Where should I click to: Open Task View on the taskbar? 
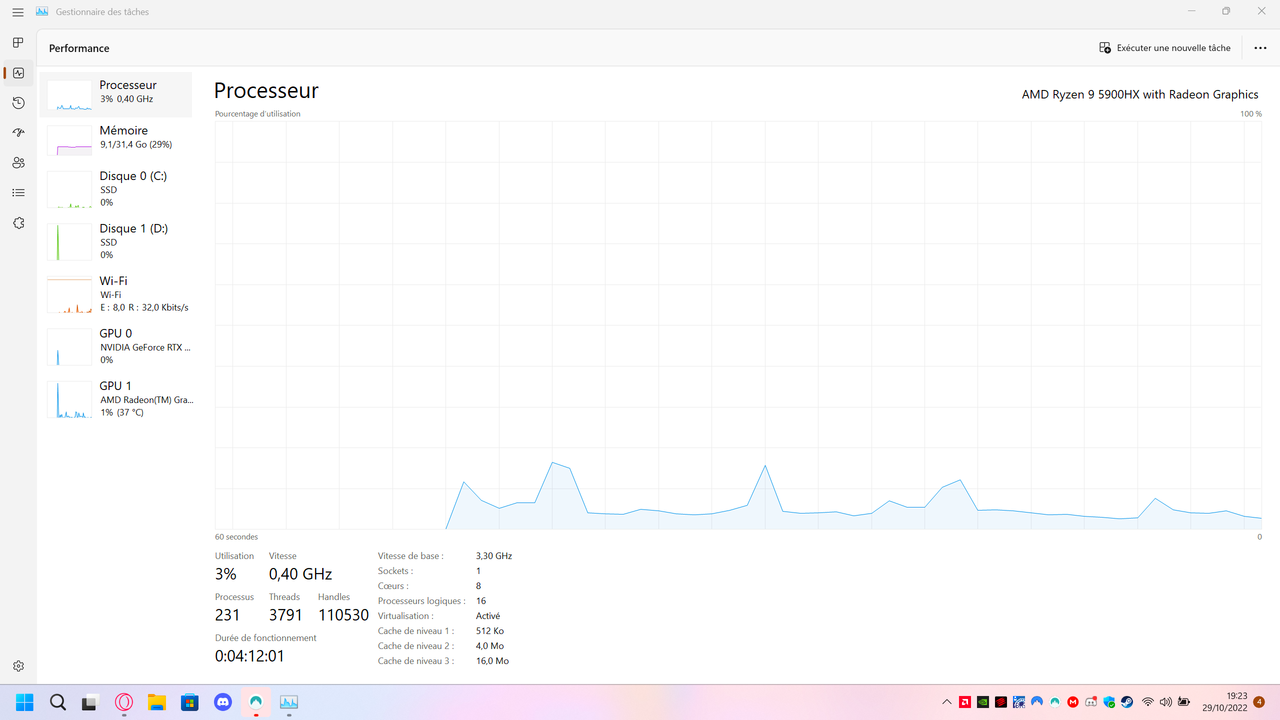[x=90, y=702]
